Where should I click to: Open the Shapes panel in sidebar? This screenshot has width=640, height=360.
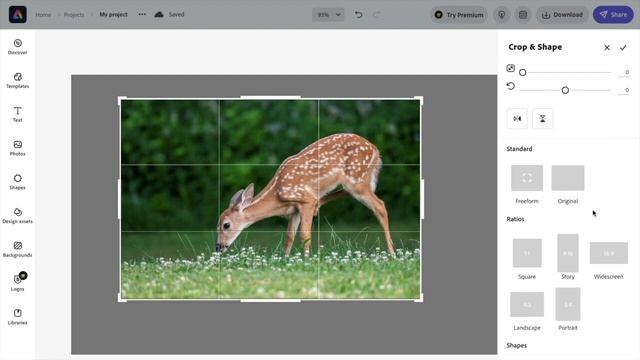18,182
